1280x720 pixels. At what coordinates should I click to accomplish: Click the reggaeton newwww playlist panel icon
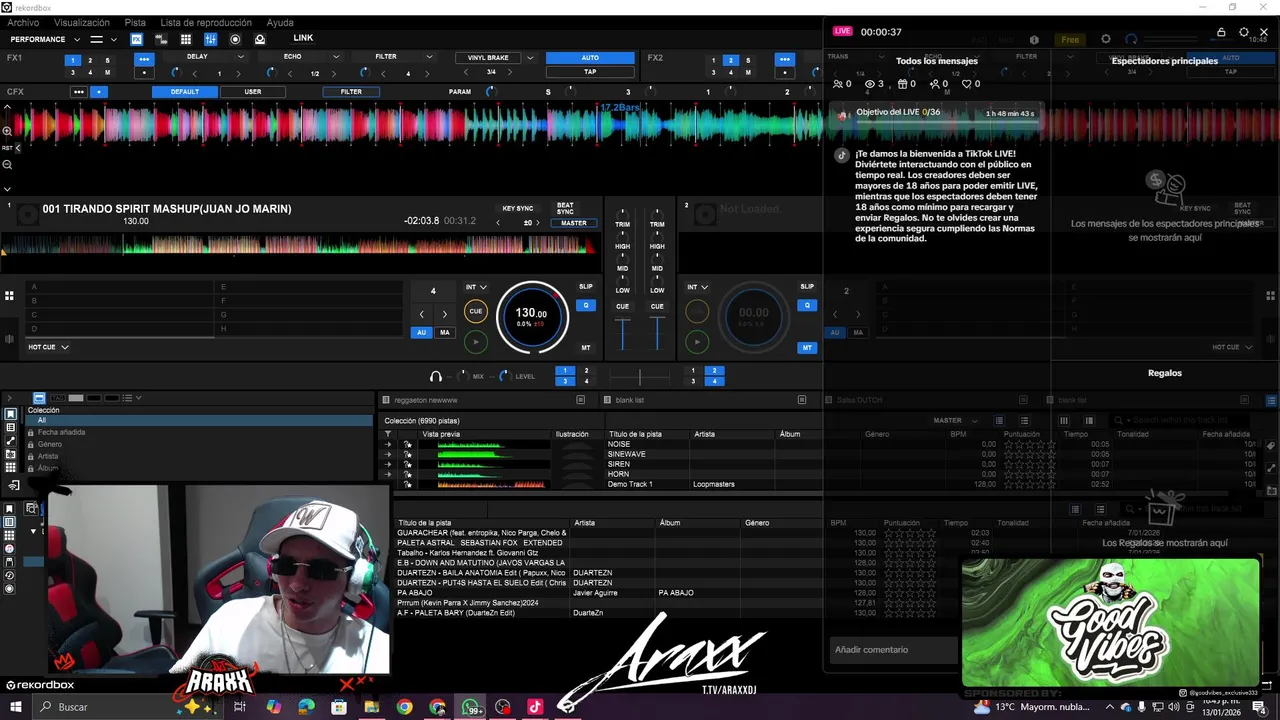click(x=580, y=400)
